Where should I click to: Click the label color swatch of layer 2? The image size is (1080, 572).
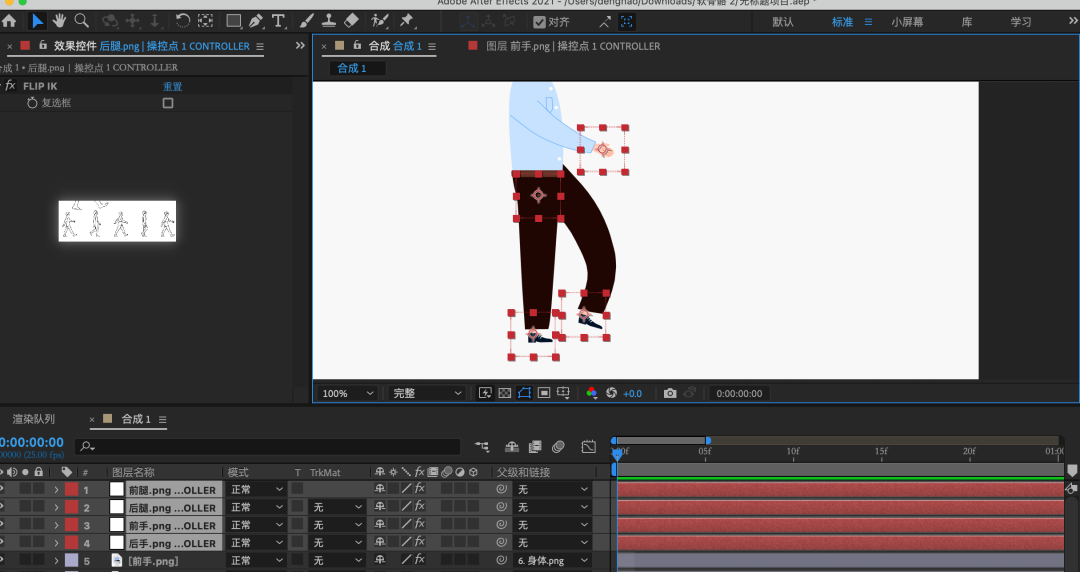71,508
